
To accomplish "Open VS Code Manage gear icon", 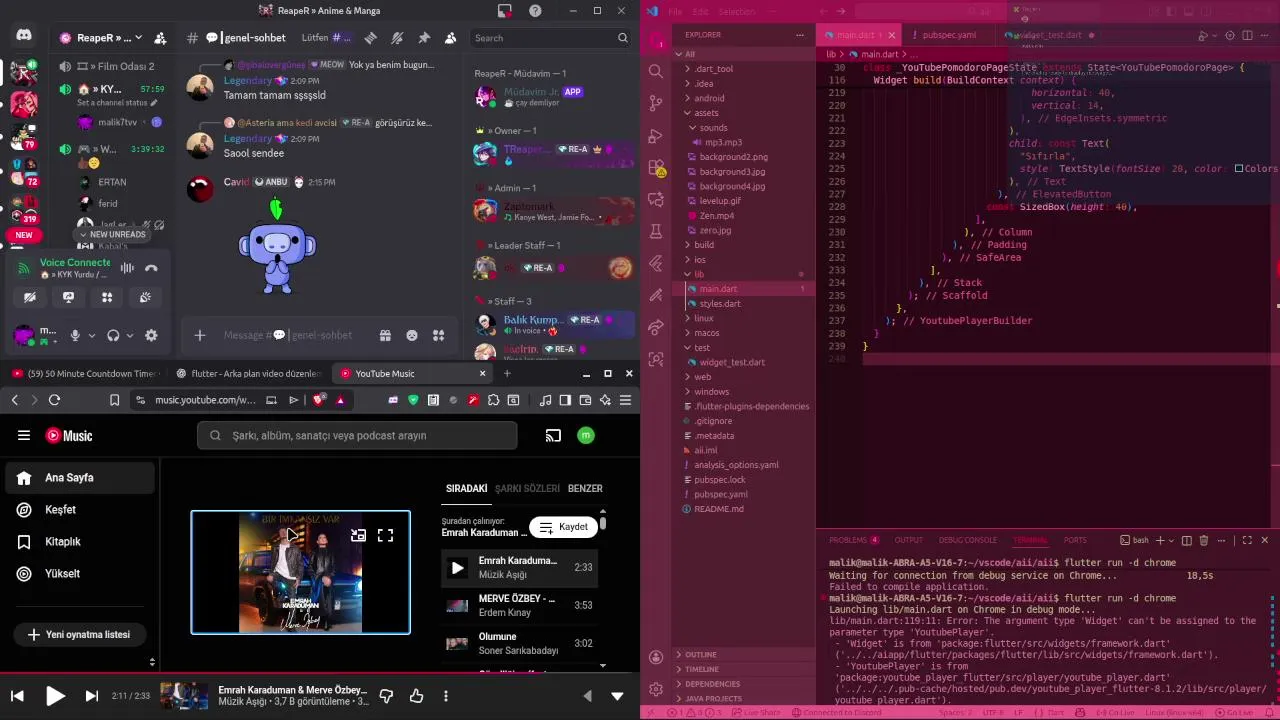I will [x=656, y=689].
